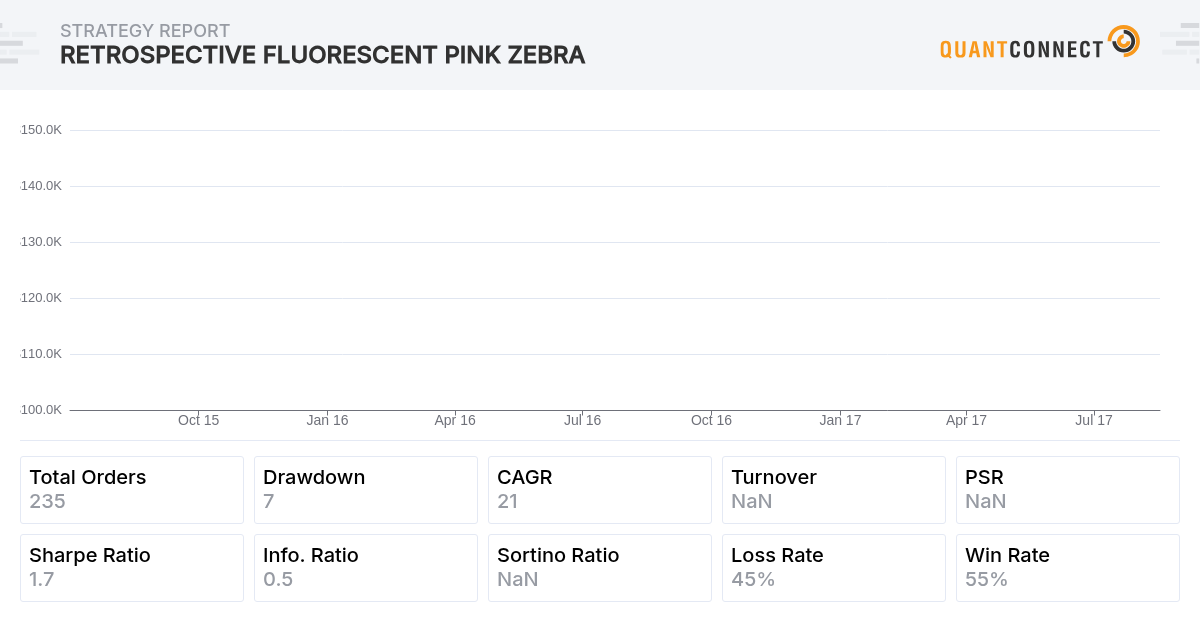Image resolution: width=1200 pixels, height=632 pixels.
Task: Click the Turnover stat card
Action: tap(834, 490)
